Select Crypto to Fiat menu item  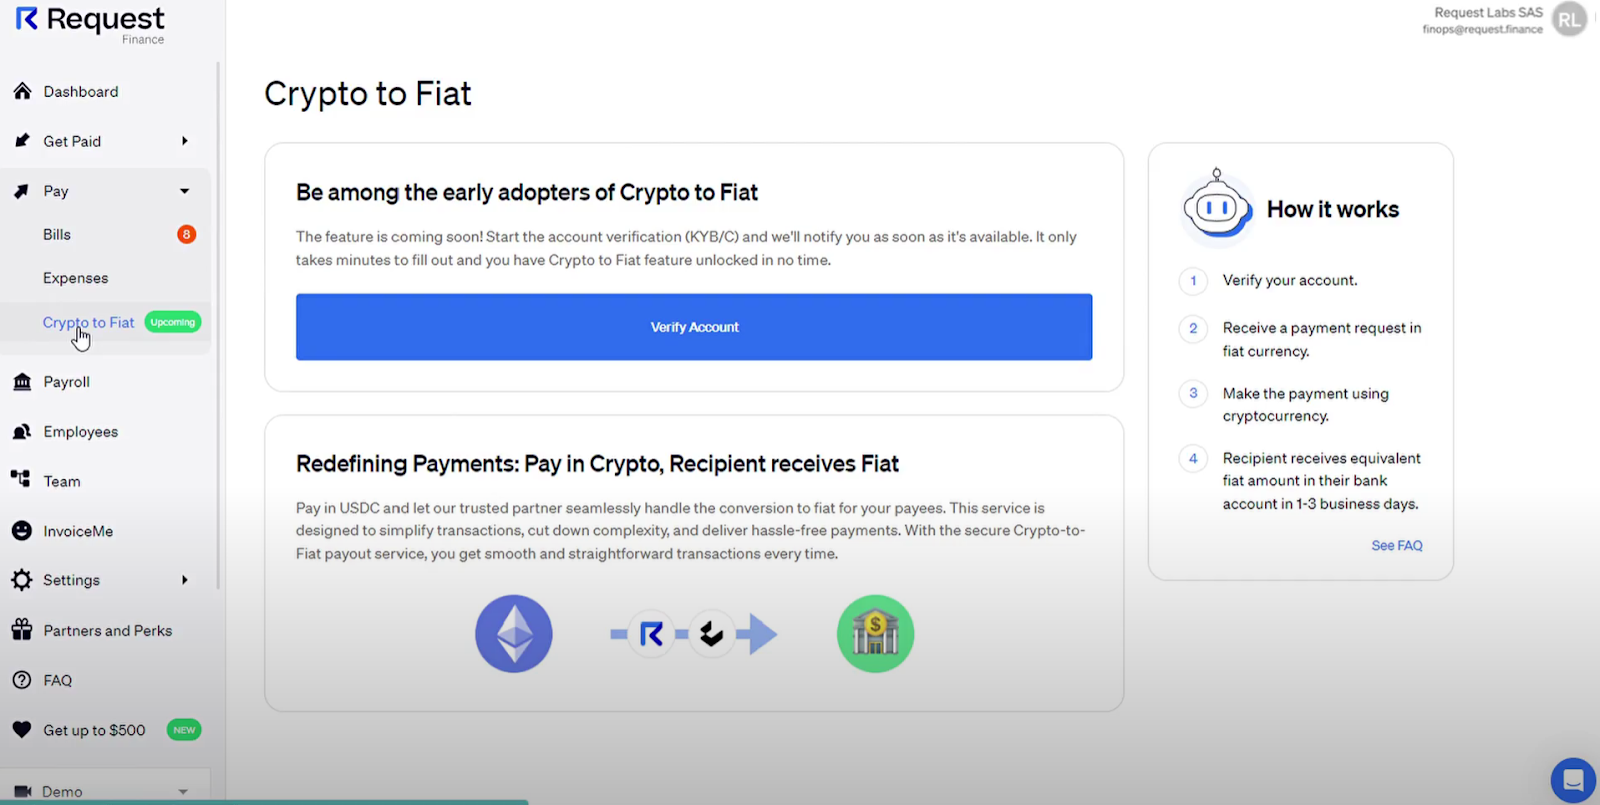(x=89, y=322)
